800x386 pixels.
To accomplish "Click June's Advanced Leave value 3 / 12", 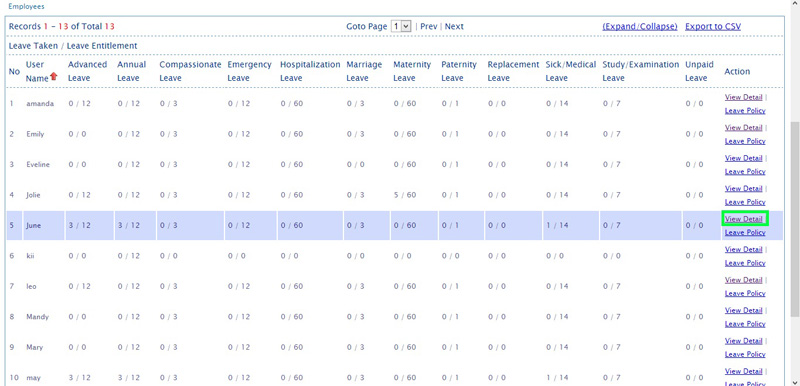I will pos(79,225).
